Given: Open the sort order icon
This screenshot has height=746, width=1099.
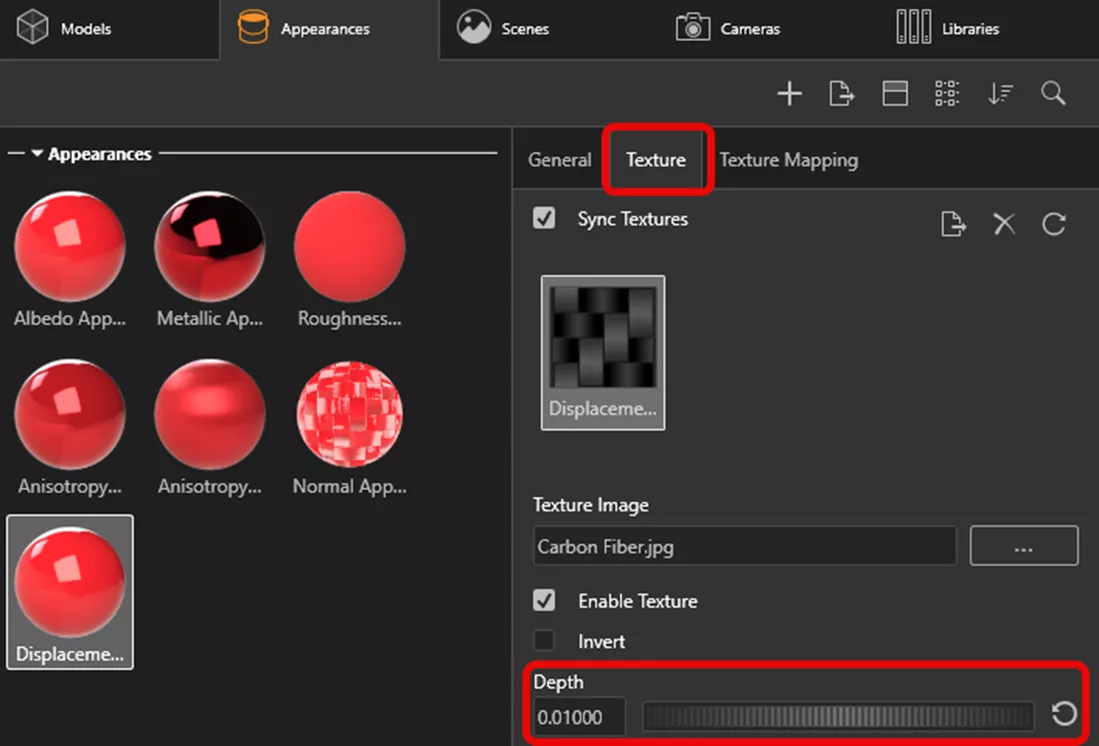Looking at the screenshot, I should point(1000,94).
